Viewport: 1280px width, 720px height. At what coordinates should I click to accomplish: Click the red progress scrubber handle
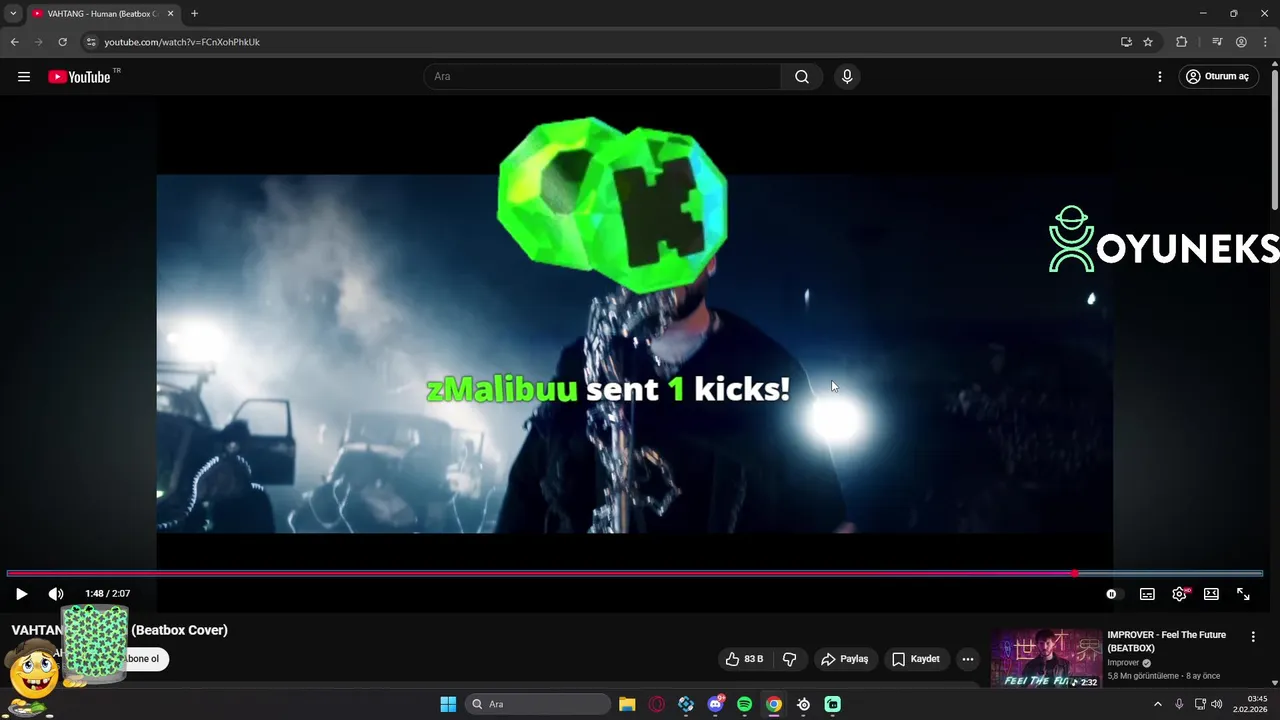[1074, 573]
